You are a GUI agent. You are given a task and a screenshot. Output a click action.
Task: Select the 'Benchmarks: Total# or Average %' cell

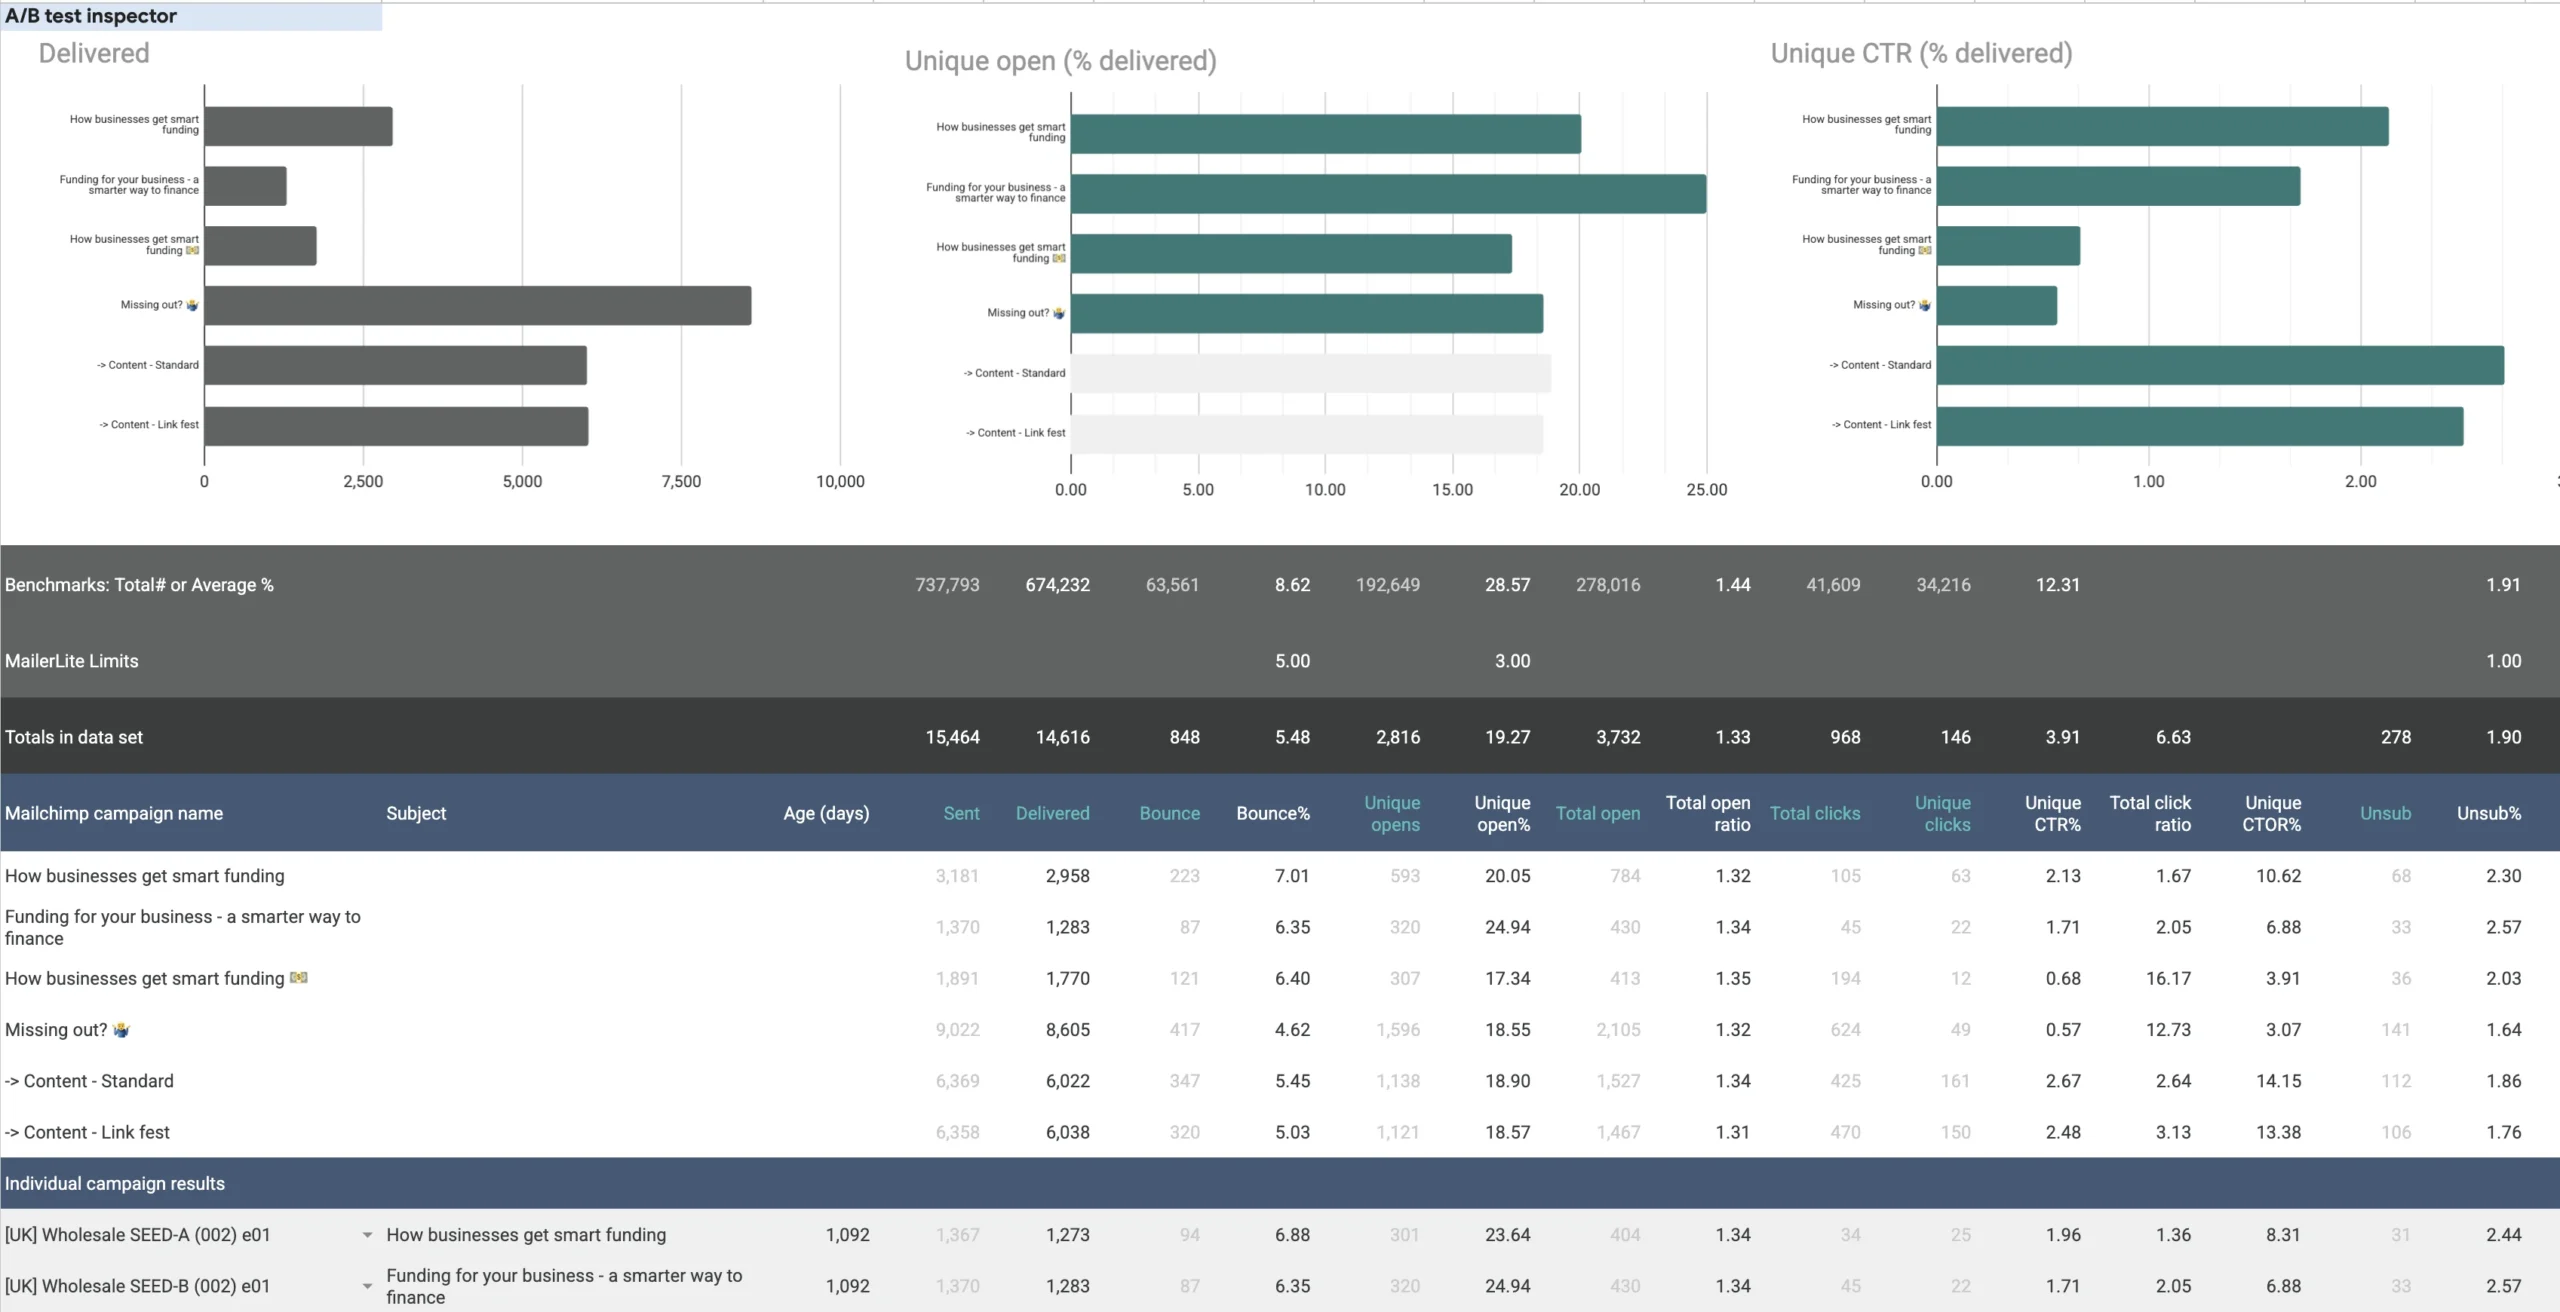click(139, 585)
